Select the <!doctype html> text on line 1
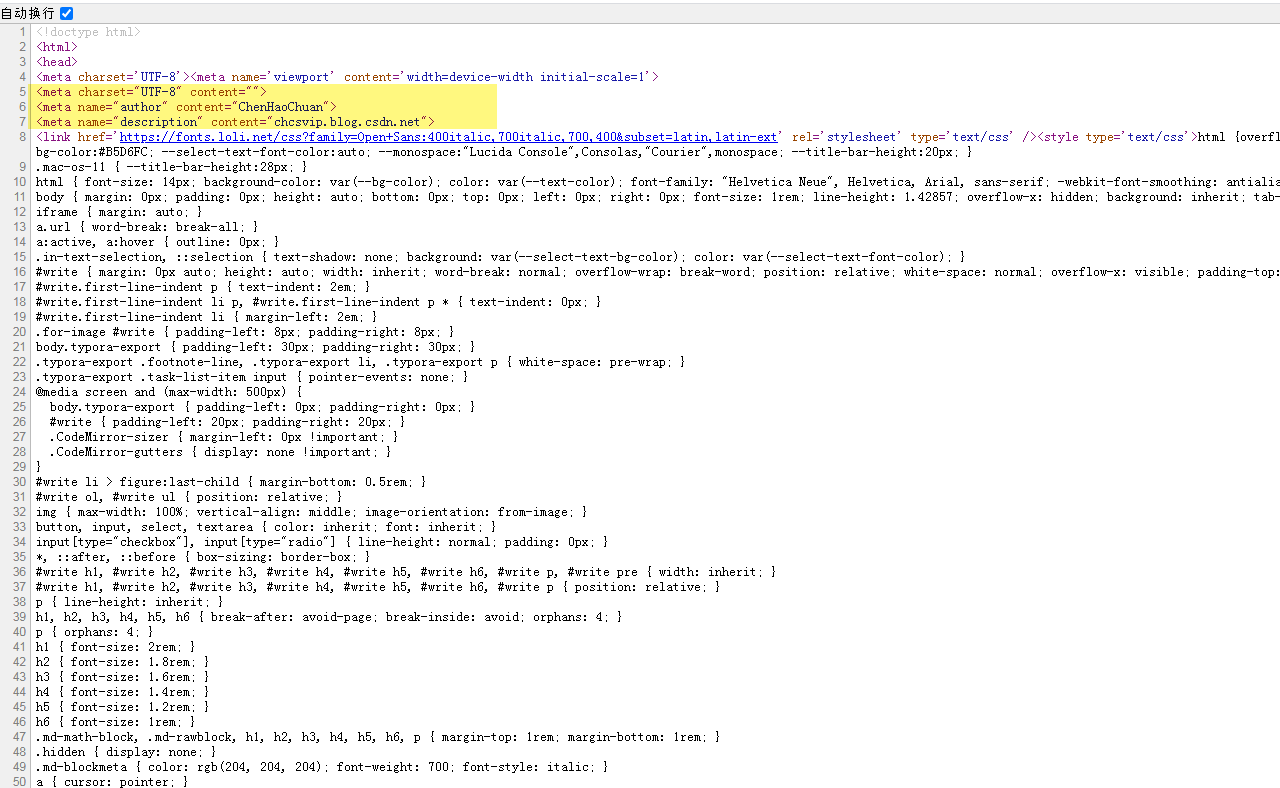 click(x=88, y=32)
